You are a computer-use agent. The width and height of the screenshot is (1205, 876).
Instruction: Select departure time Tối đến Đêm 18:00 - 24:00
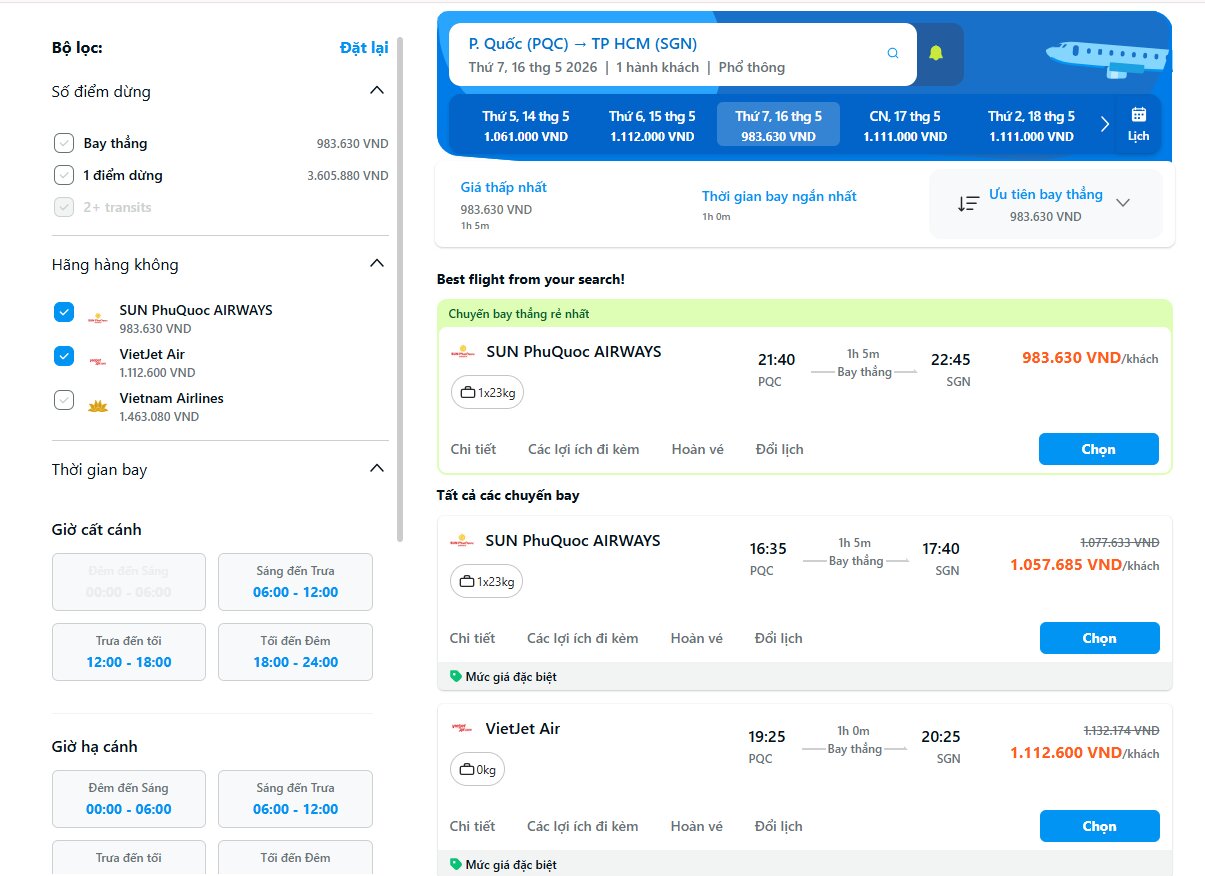pyautogui.click(x=295, y=652)
